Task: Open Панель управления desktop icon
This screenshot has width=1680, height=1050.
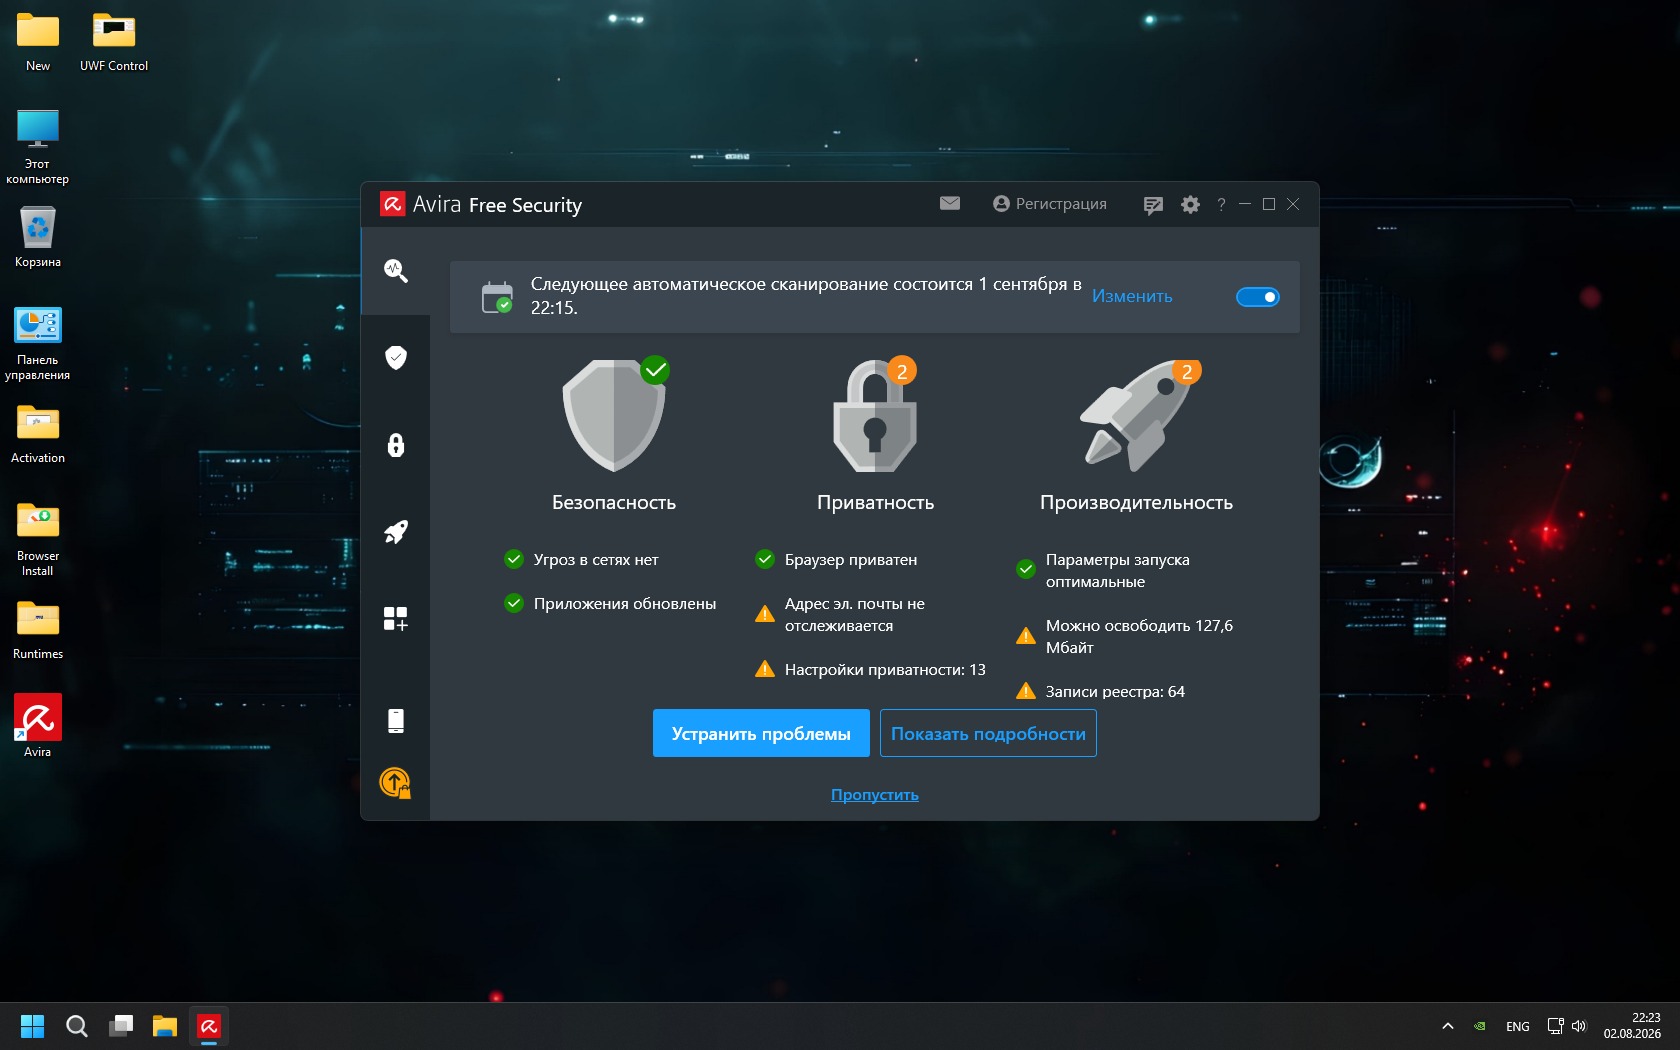Action: tap(38, 344)
